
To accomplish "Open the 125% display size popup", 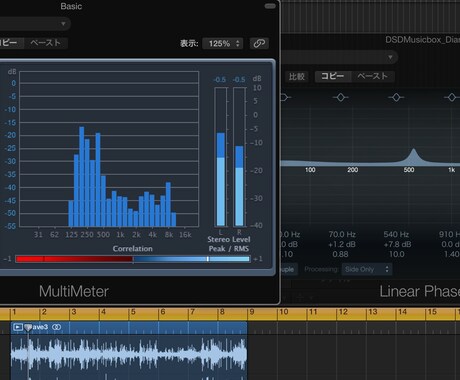I will [223, 43].
